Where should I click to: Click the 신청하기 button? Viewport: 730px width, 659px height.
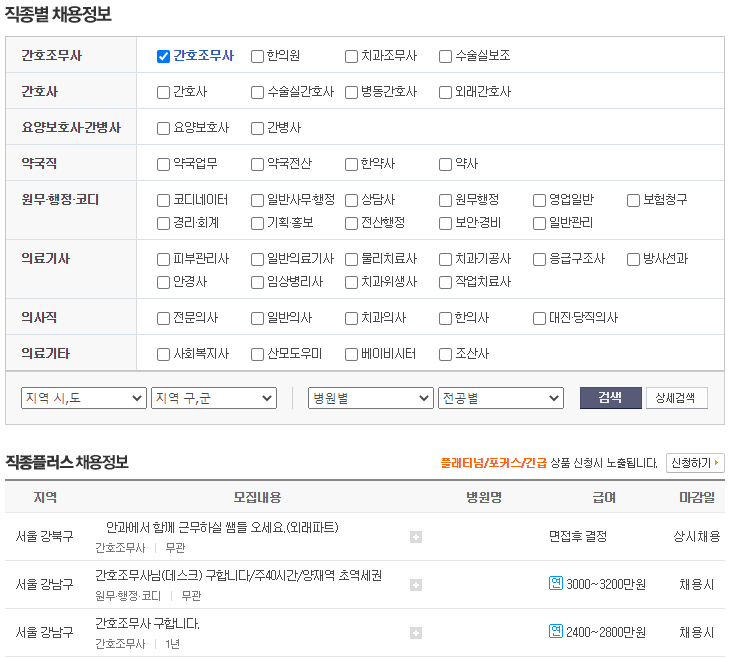695,463
